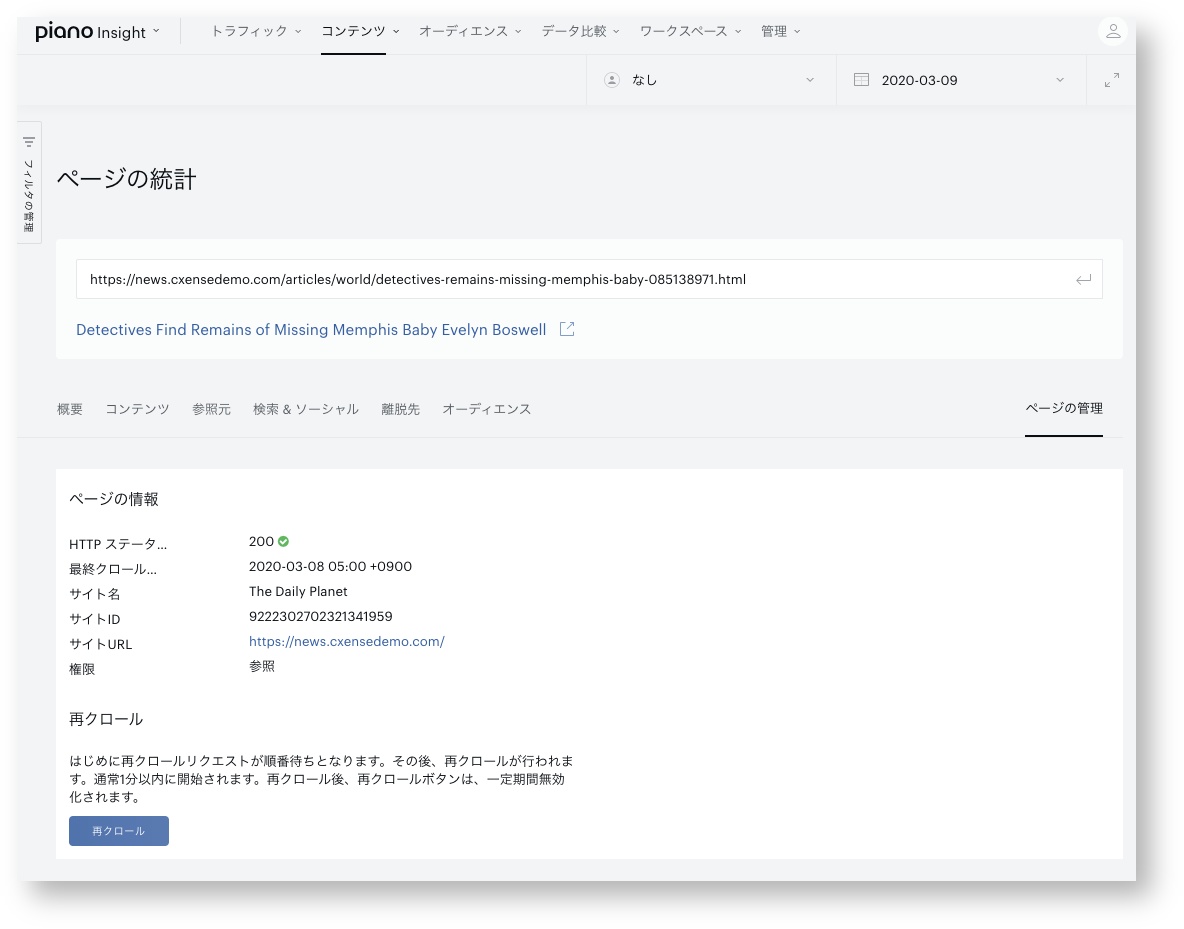Click the 最終クロール... label
The height and width of the screenshot is (929, 1184).
pos(113,569)
